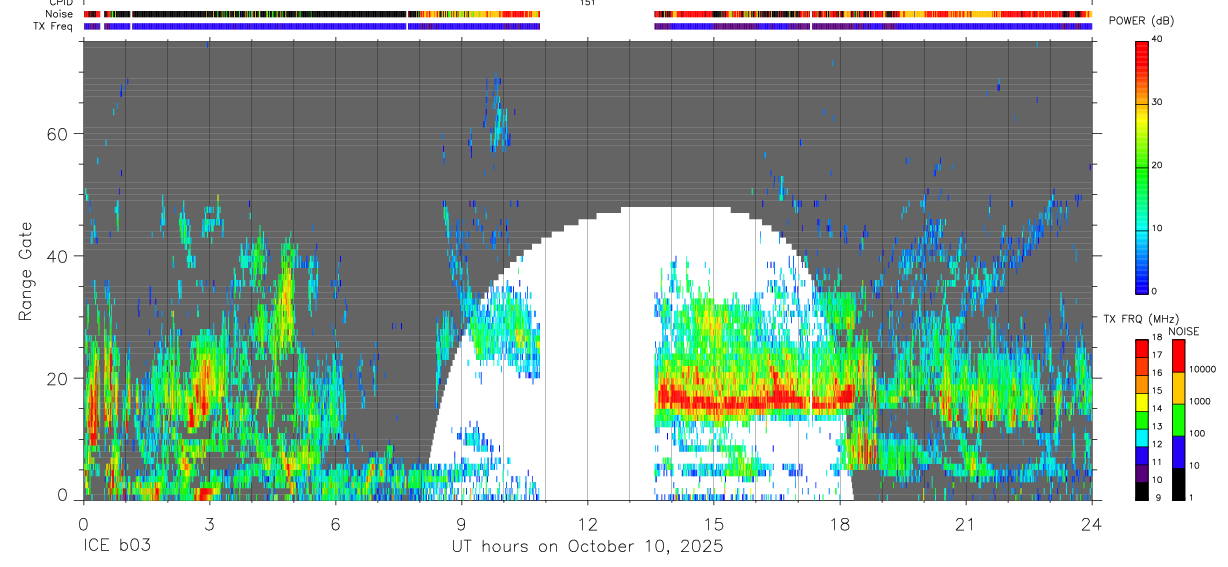Click the x-axis tick label "15"
The width and height of the screenshot is (1228, 567).
[x=713, y=523]
